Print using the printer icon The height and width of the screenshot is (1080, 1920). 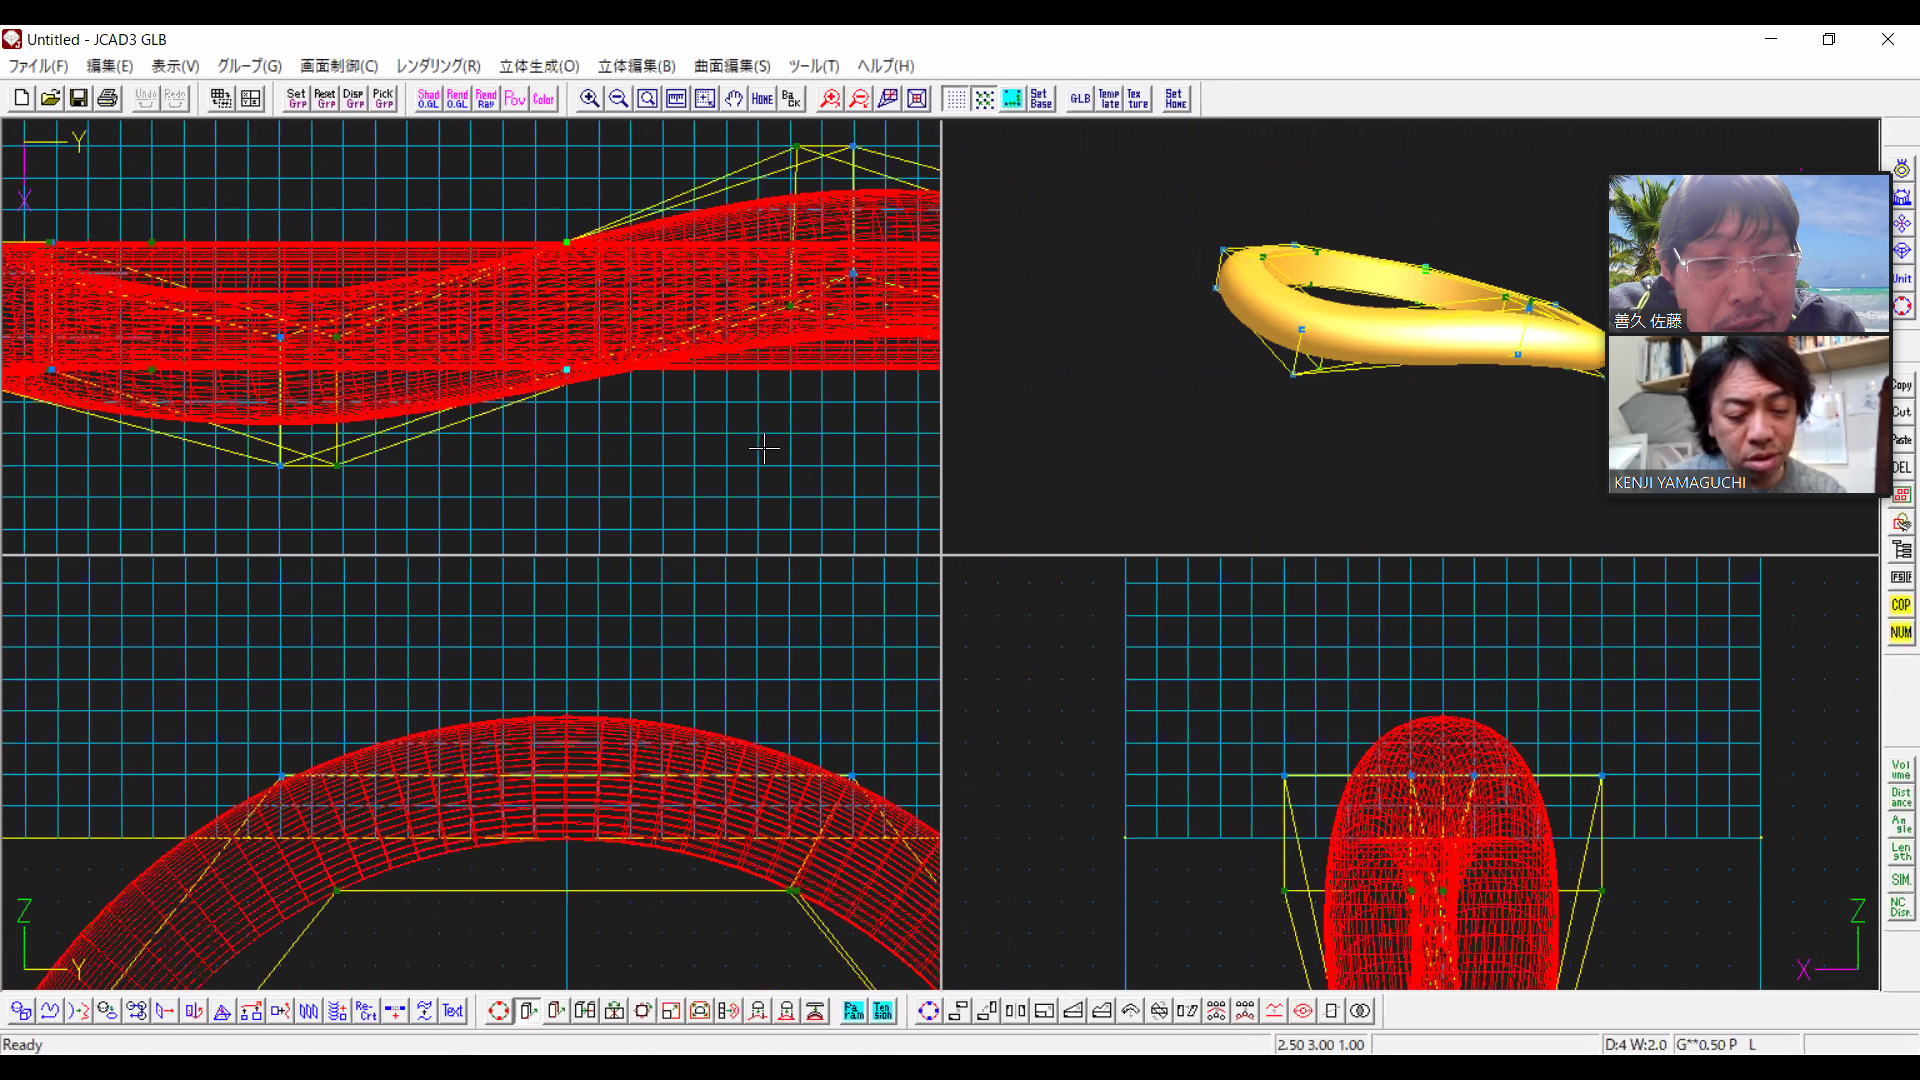click(107, 98)
